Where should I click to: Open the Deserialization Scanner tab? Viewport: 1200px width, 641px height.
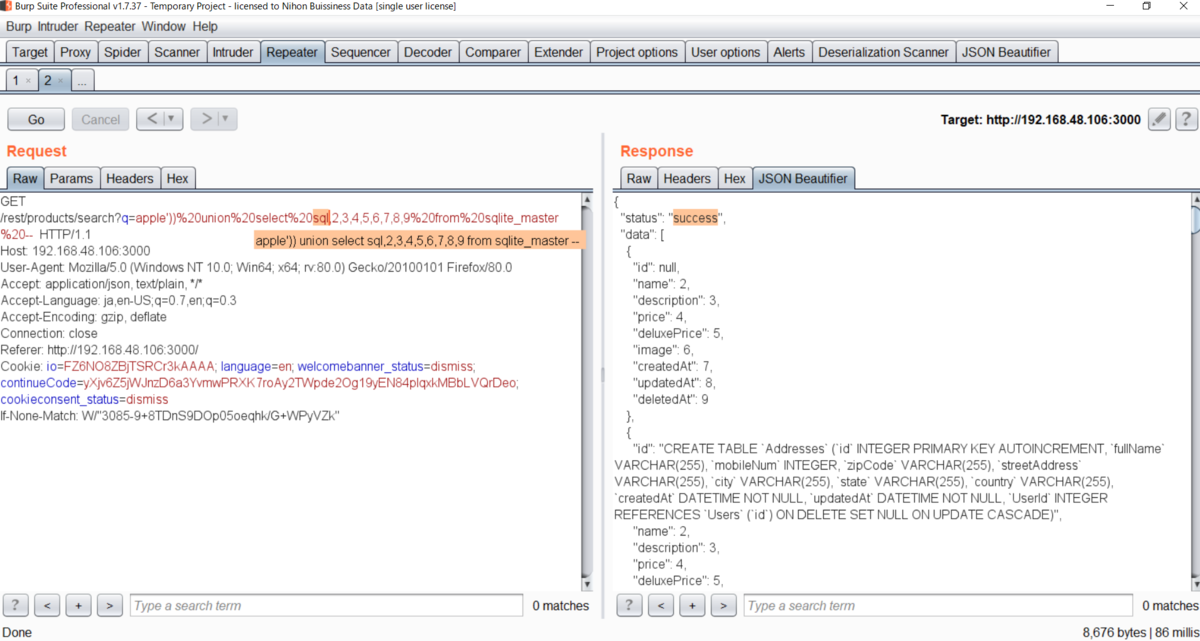pos(884,52)
